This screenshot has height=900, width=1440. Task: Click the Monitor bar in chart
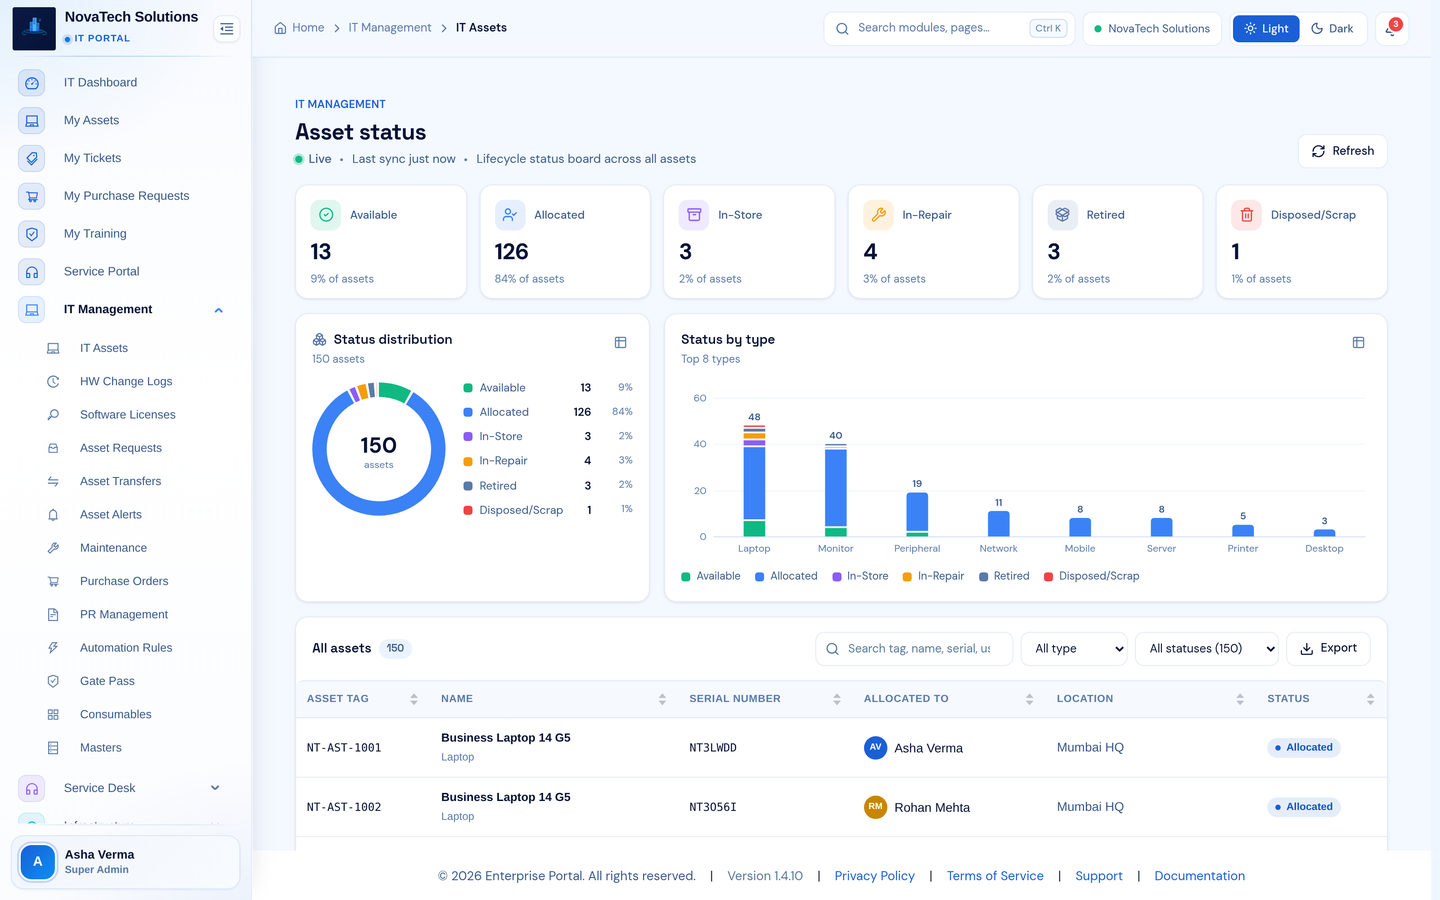pyautogui.click(x=836, y=490)
